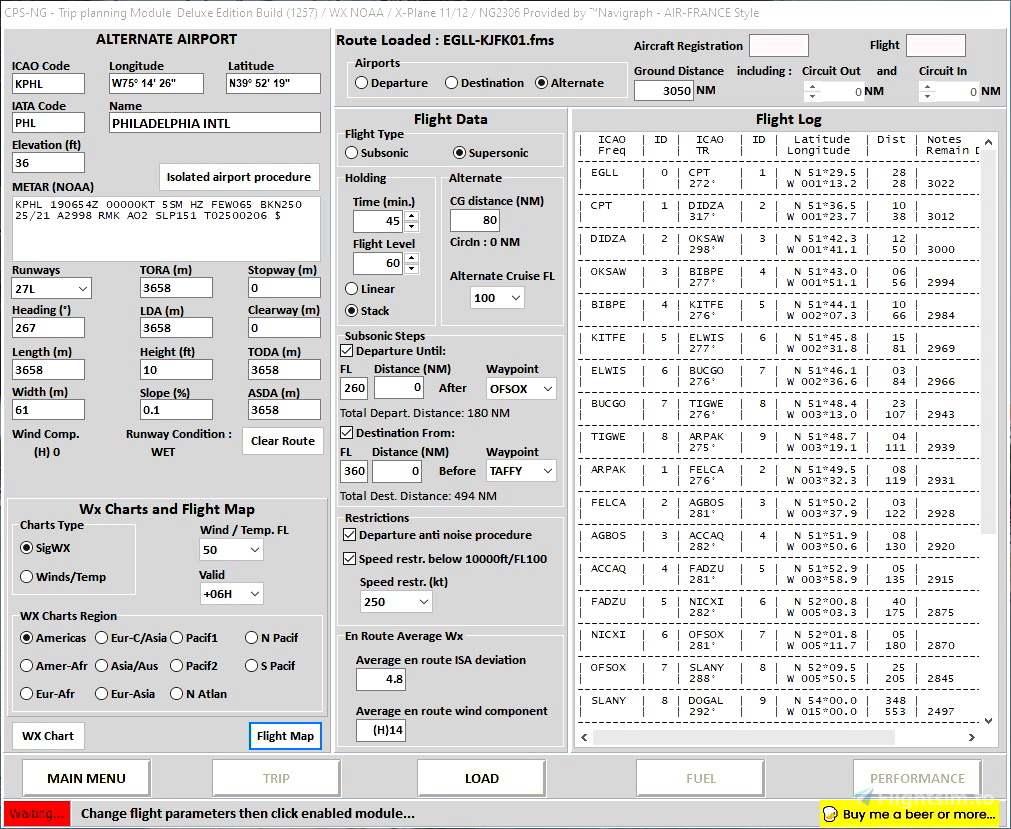Click the Average en route ISA deviation field
The width and height of the screenshot is (1011, 829).
point(381,679)
